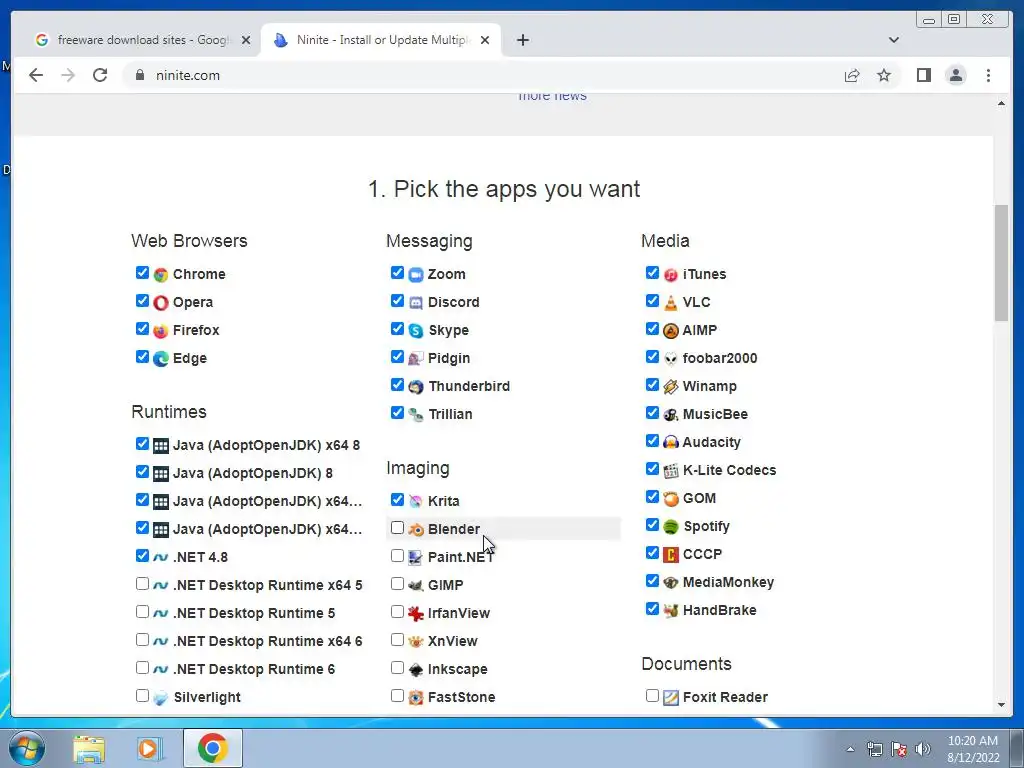Show hidden system tray icons
This screenshot has height=768, width=1024.
(x=850, y=749)
